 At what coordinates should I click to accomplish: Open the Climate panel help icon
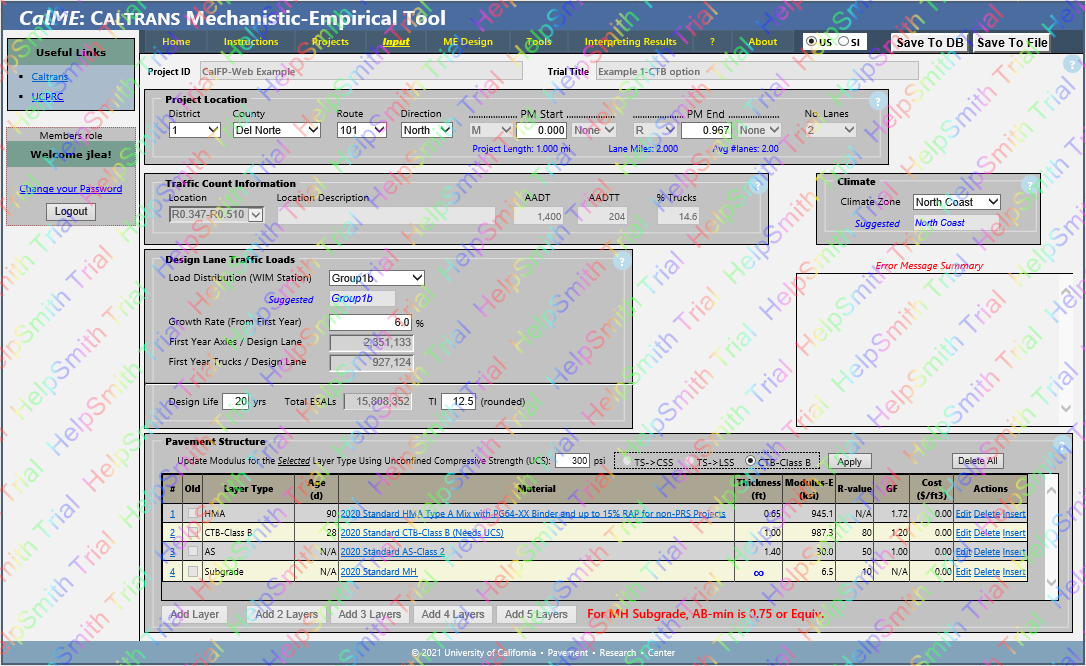1029,186
